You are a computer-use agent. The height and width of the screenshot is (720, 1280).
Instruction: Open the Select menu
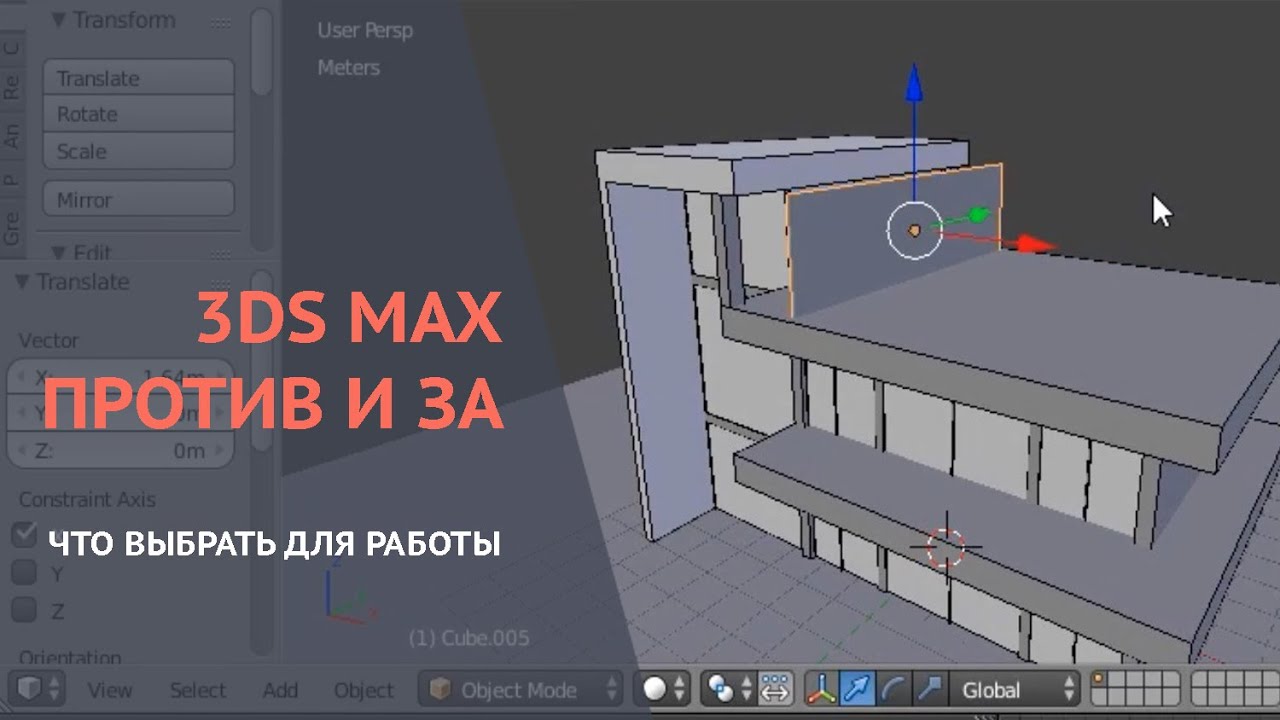point(198,690)
